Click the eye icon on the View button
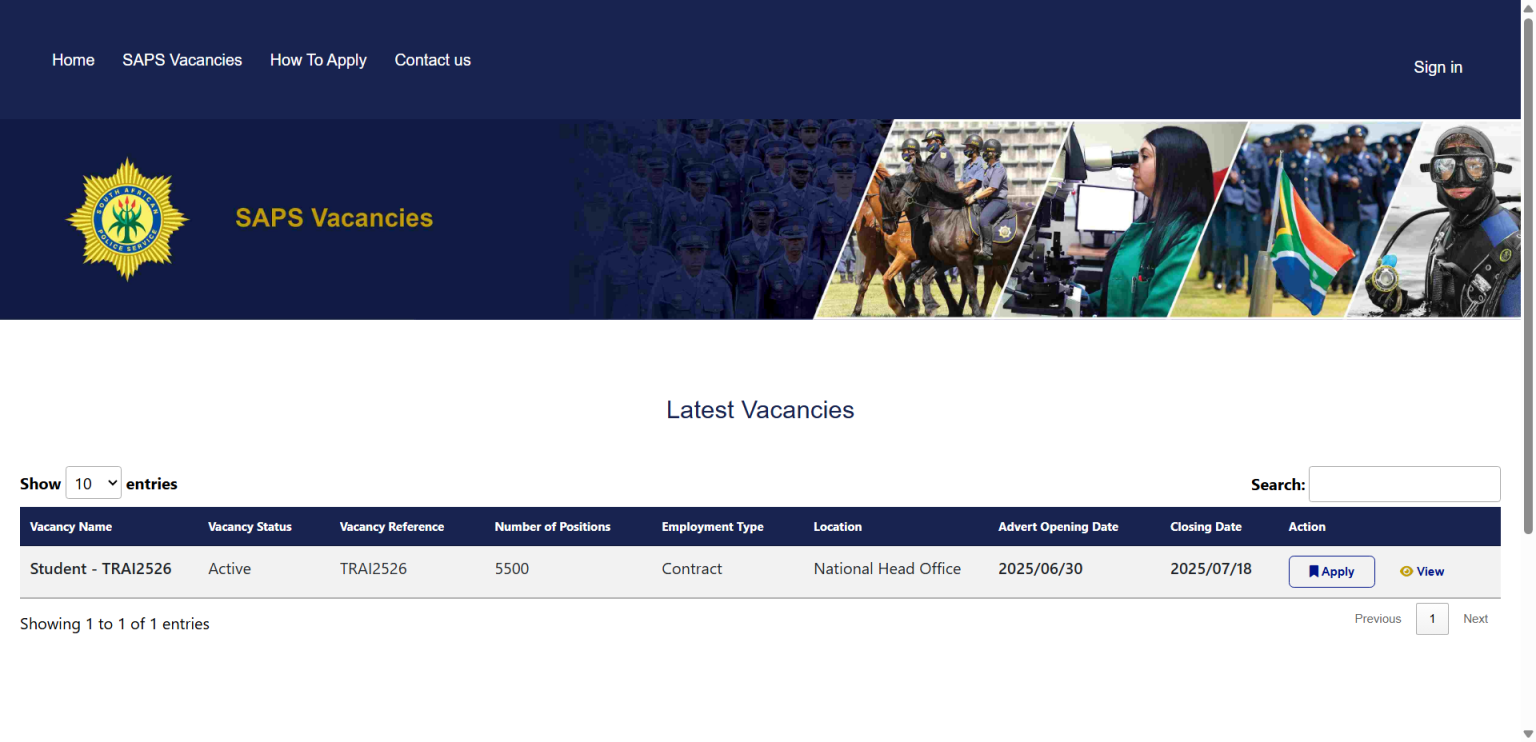 point(1406,571)
